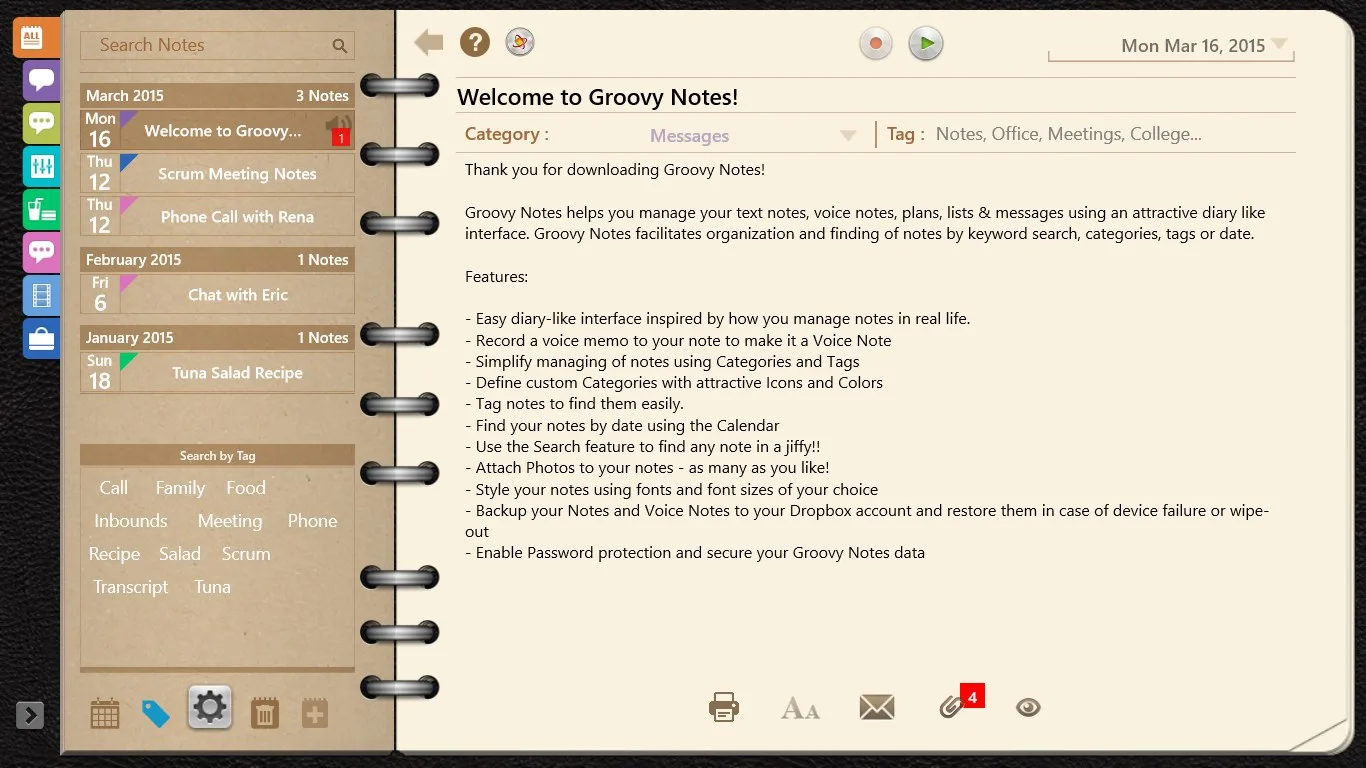Viewport: 1366px width, 768px height.
Task: Open the Welcome to Groovy note entry
Action: pos(217,130)
